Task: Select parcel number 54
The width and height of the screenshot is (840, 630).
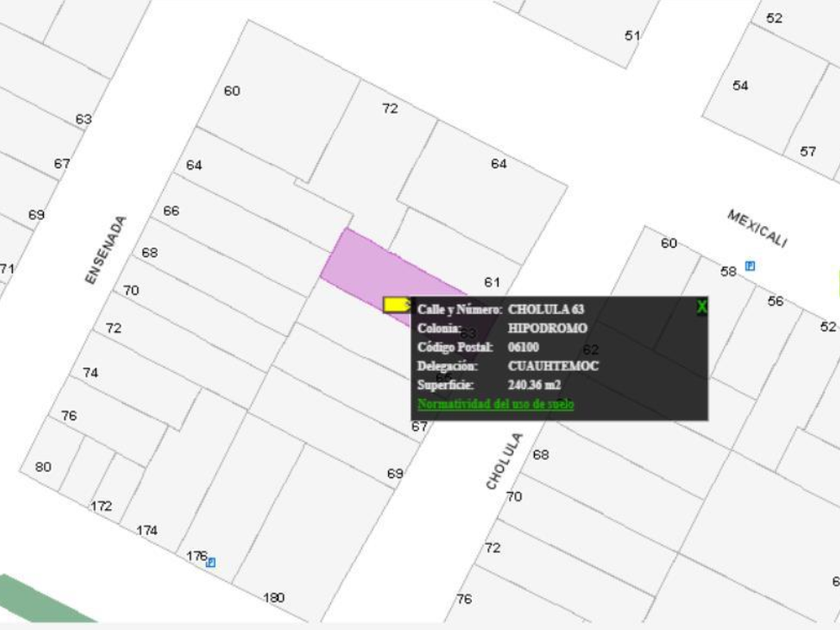Action: click(x=740, y=85)
